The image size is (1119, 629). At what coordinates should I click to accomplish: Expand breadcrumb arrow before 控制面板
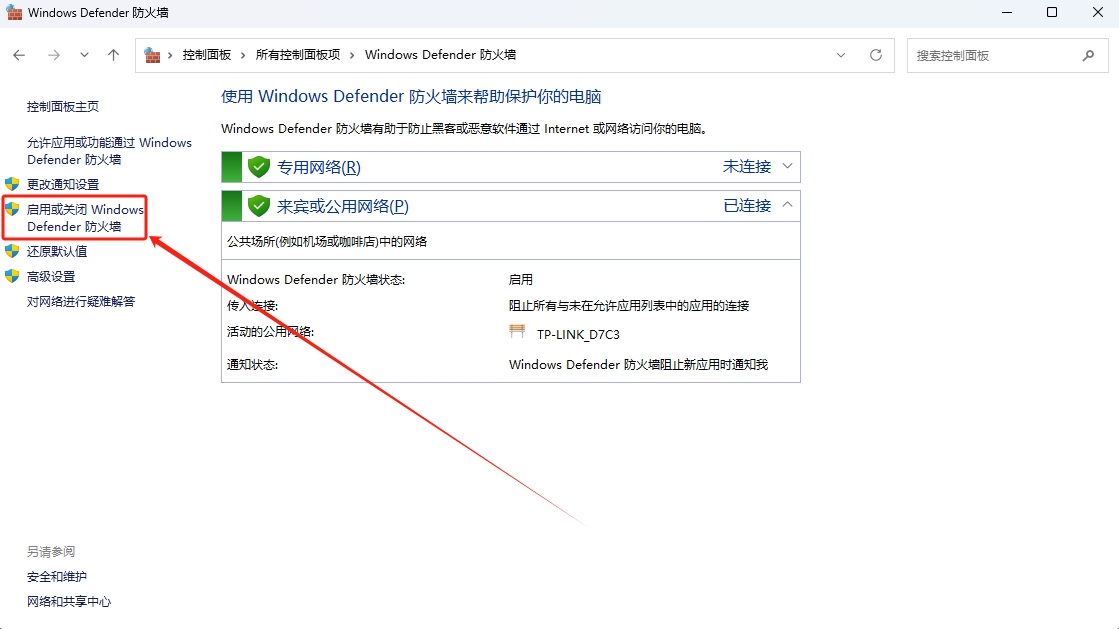[x=170, y=55]
